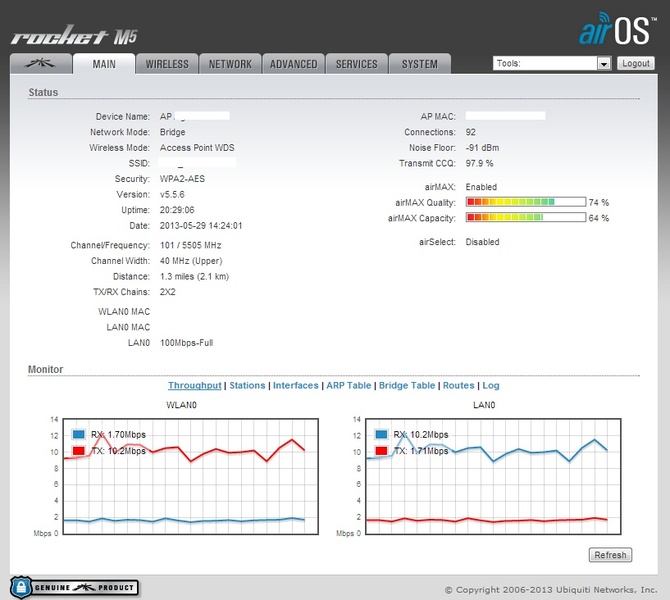Image resolution: width=670 pixels, height=600 pixels.
Task: Open the Stations monitor link
Action: coord(247,385)
